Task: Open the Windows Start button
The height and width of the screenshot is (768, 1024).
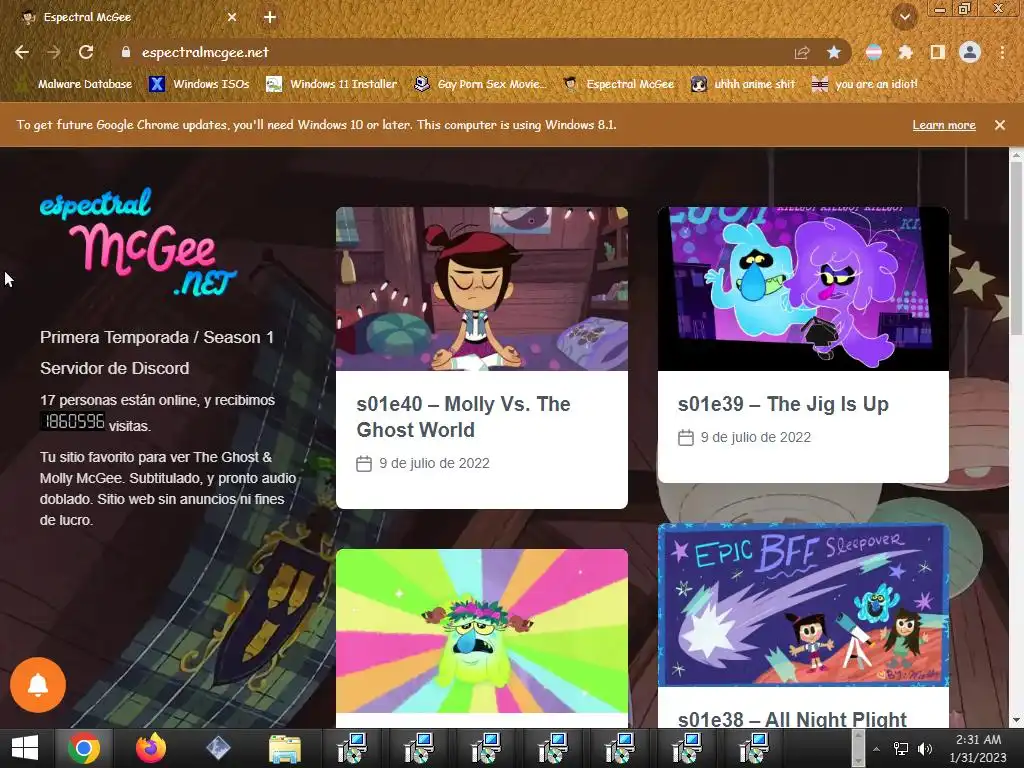Action: [25, 748]
